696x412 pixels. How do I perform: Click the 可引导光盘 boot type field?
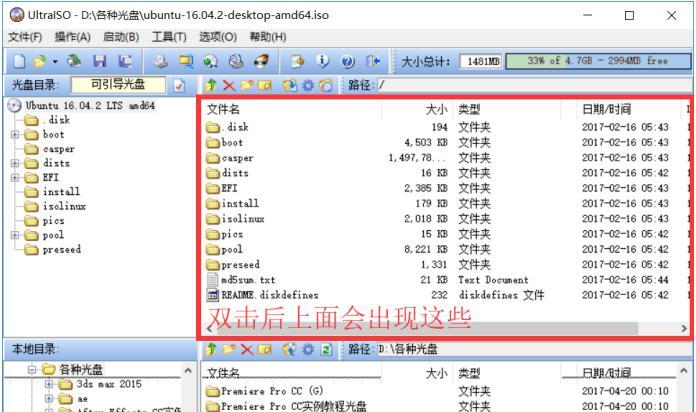click(x=118, y=85)
